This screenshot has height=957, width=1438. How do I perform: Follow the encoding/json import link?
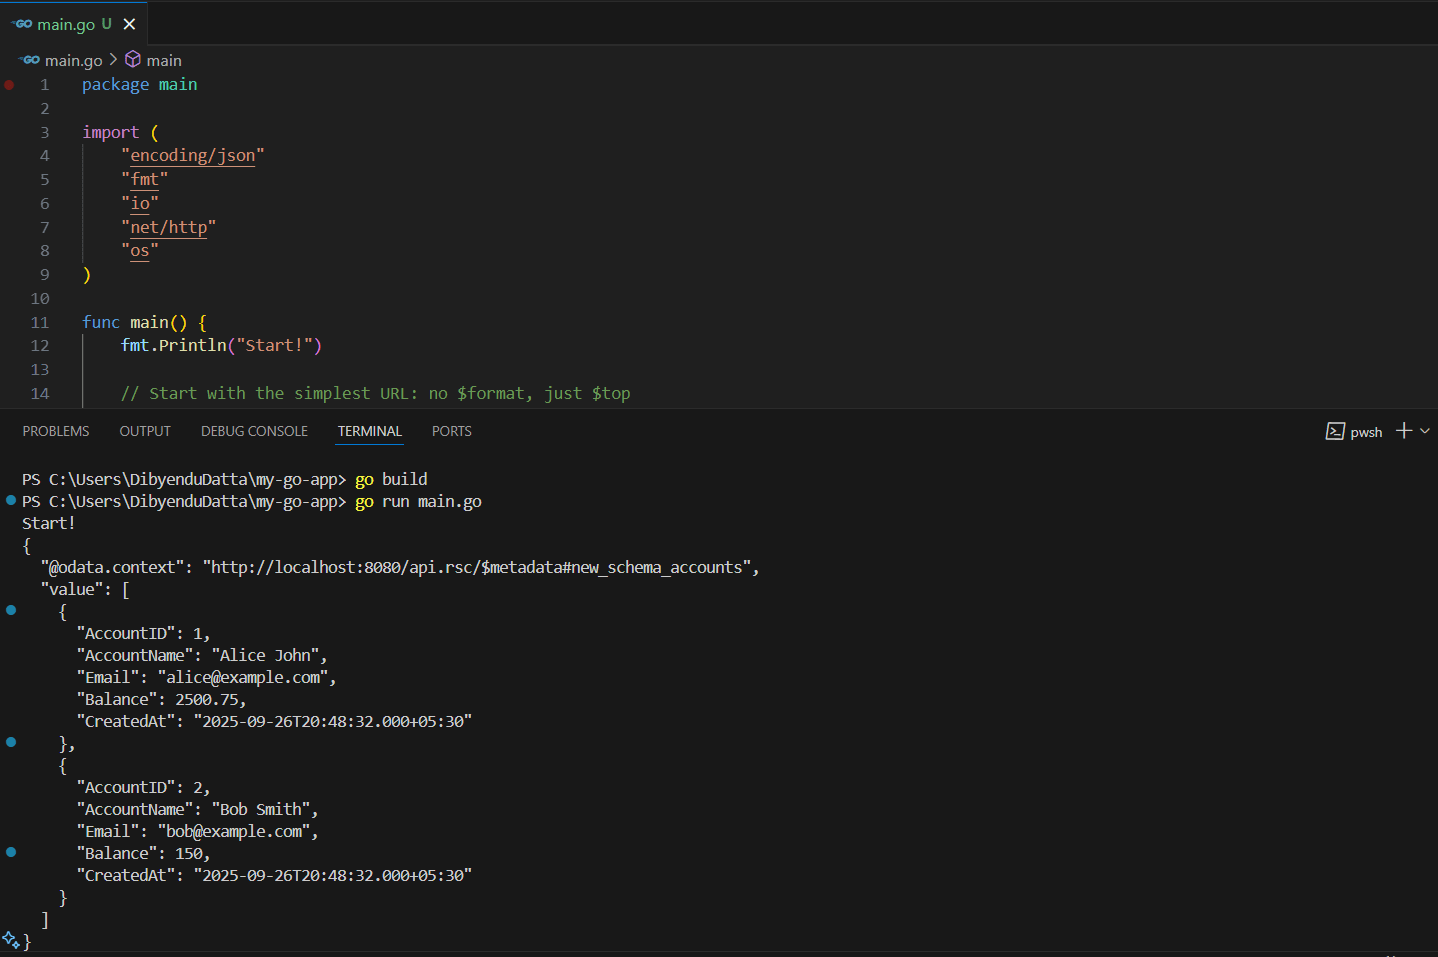pos(192,155)
